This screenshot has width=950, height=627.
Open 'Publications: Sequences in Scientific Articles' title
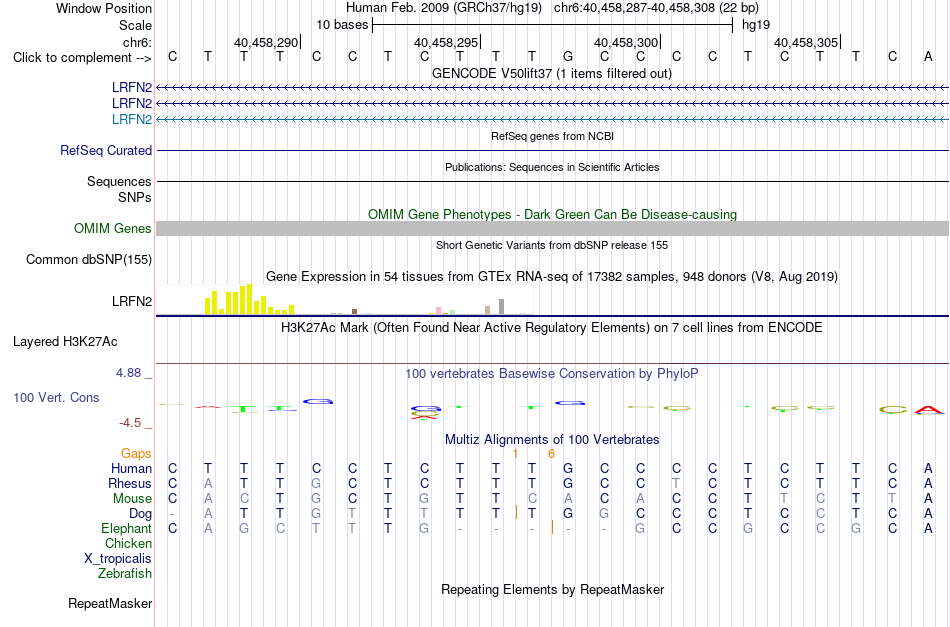pos(552,167)
